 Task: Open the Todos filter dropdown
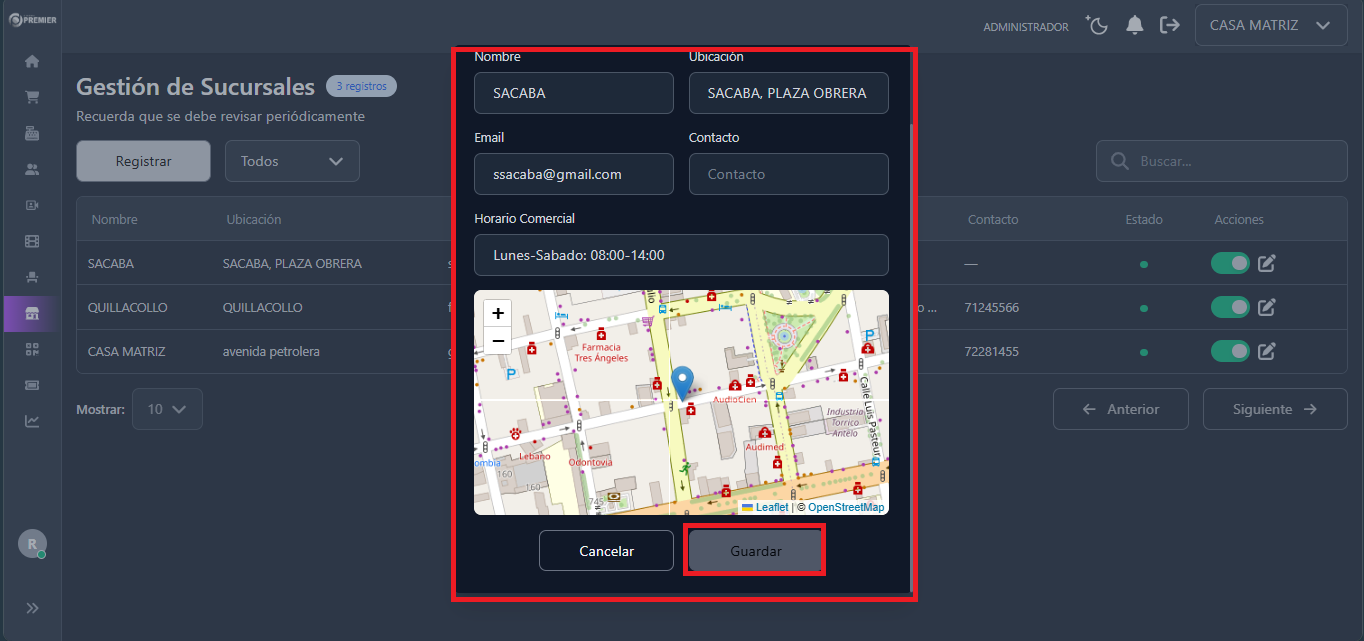point(292,161)
